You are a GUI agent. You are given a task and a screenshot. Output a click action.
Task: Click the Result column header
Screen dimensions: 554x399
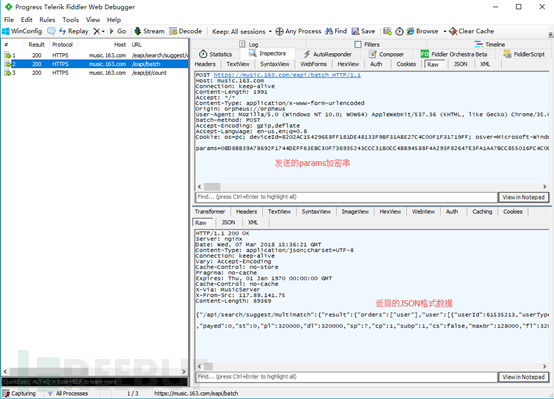click(x=37, y=45)
